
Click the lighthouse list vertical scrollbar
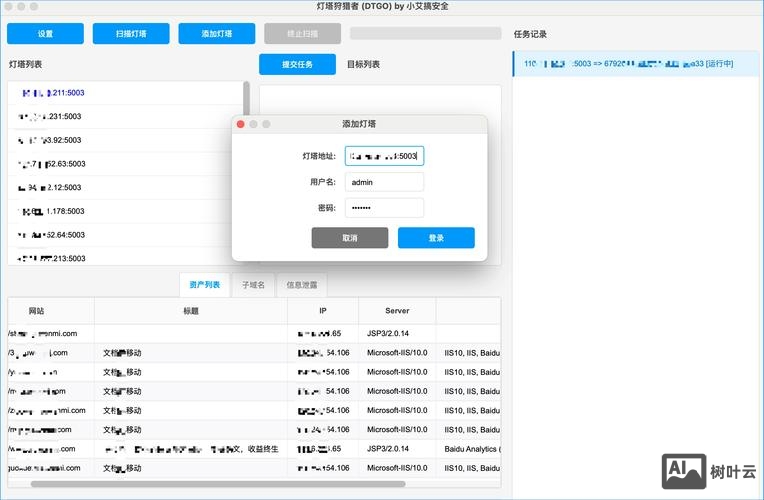(247, 97)
